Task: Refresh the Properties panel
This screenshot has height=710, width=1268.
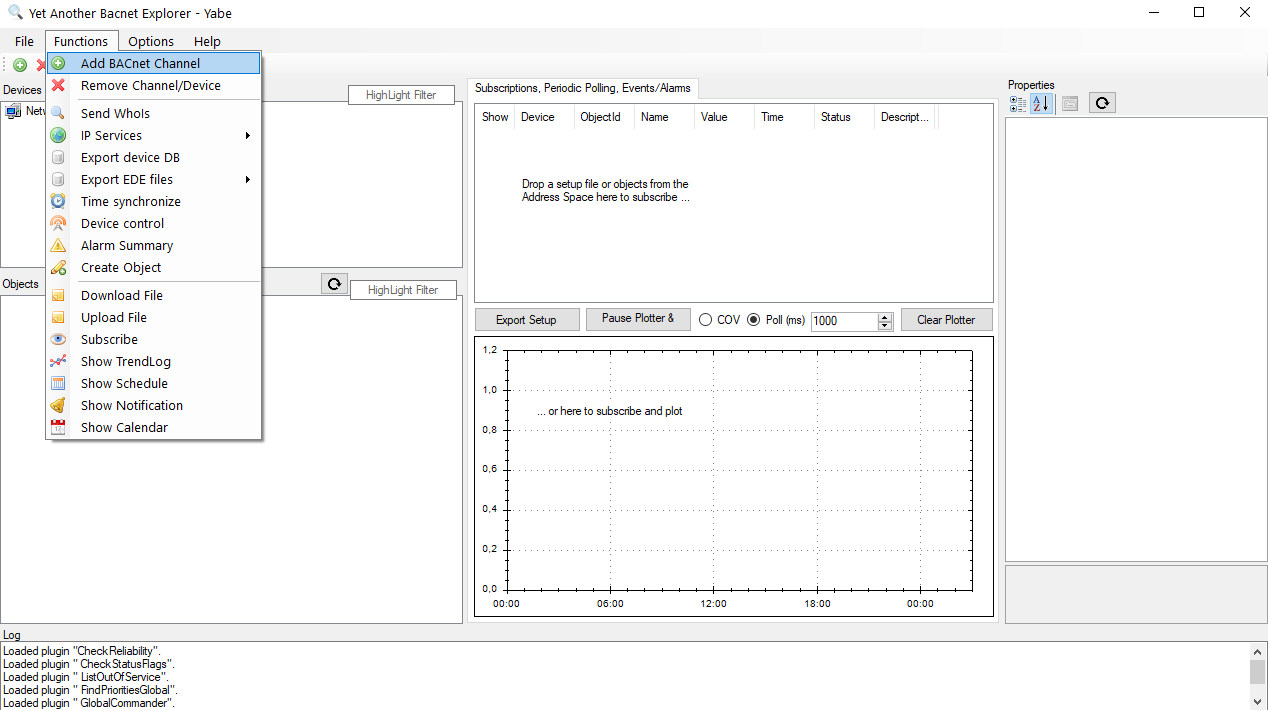Action: [x=1102, y=103]
